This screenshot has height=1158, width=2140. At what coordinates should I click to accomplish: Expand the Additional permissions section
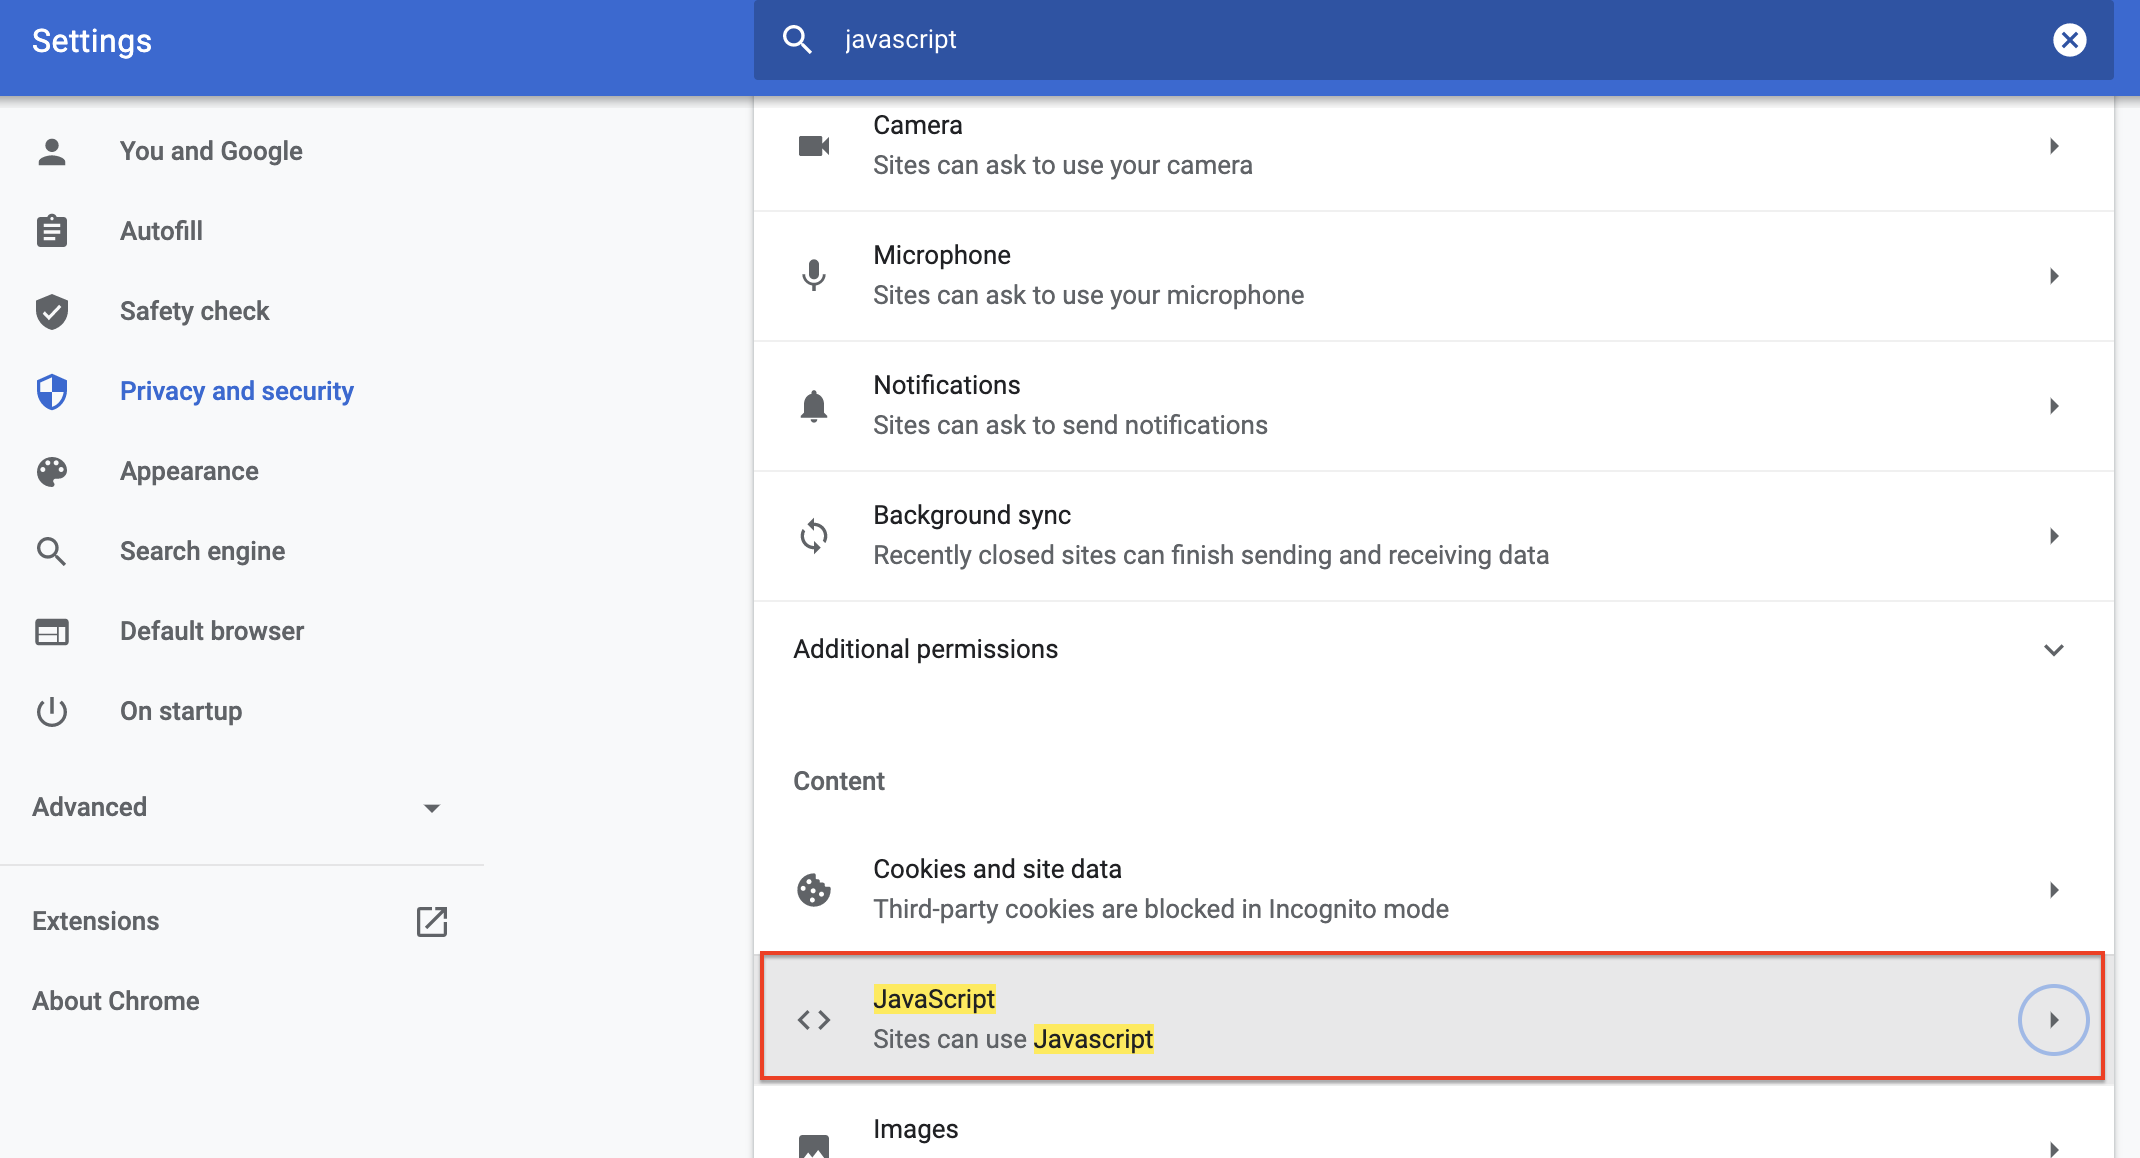click(x=2053, y=650)
